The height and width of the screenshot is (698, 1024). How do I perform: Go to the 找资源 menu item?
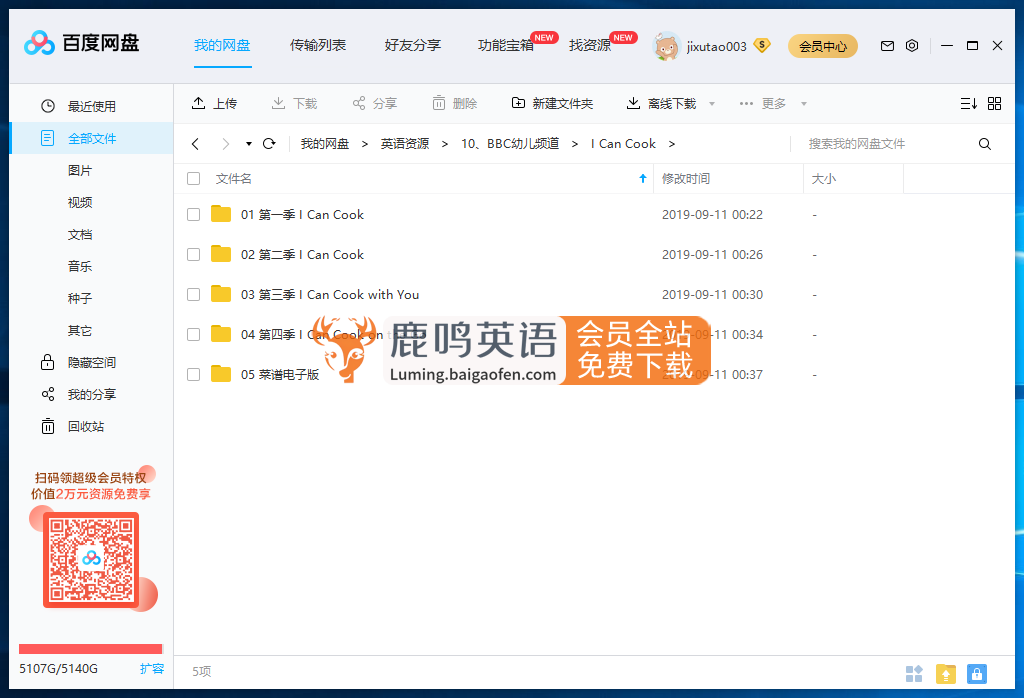click(x=590, y=45)
